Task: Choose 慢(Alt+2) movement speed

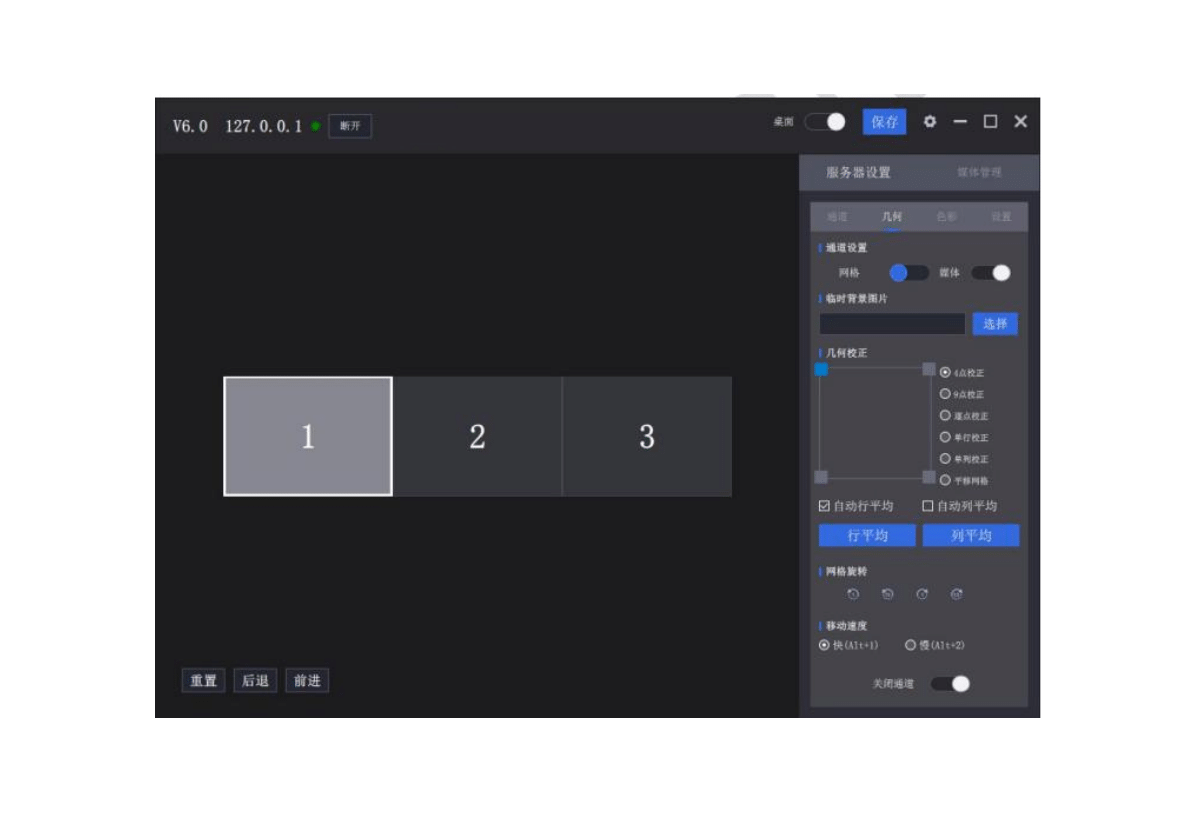Action: (910, 645)
